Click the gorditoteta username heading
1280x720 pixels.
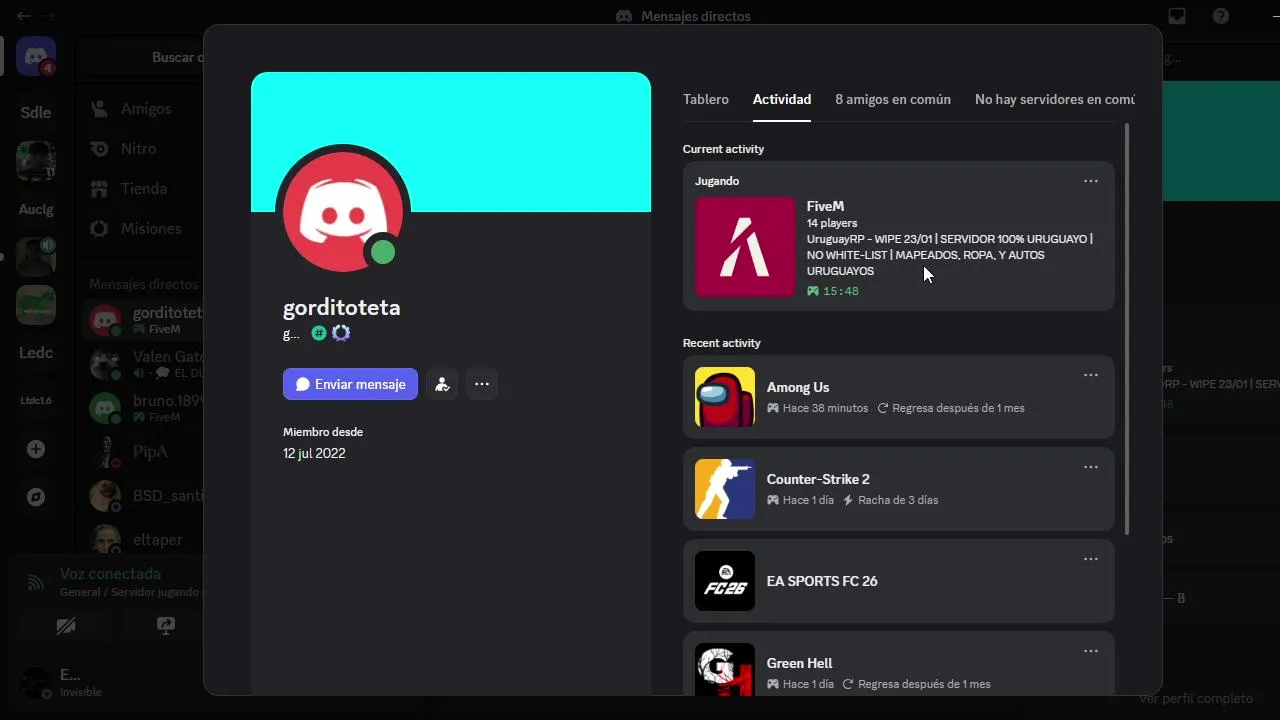click(342, 307)
